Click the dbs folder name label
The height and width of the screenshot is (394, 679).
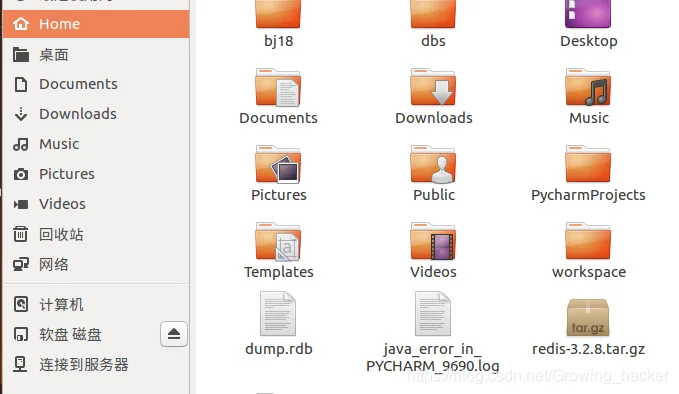(433, 41)
